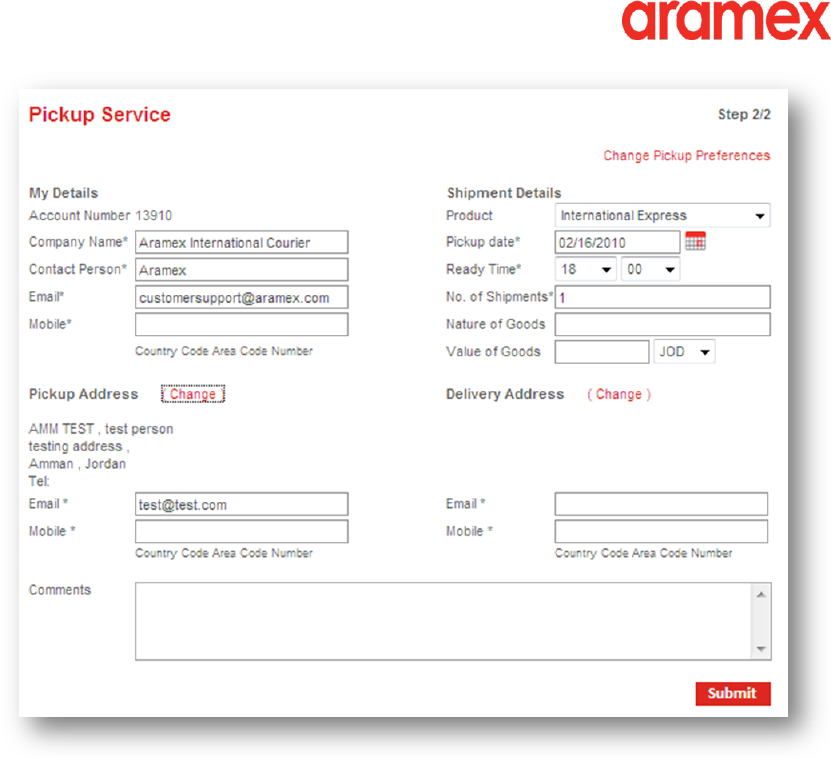Image resolution: width=831 pixels, height=758 pixels.
Task: Click the Change Pickup Preferences link
Action: (x=686, y=156)
